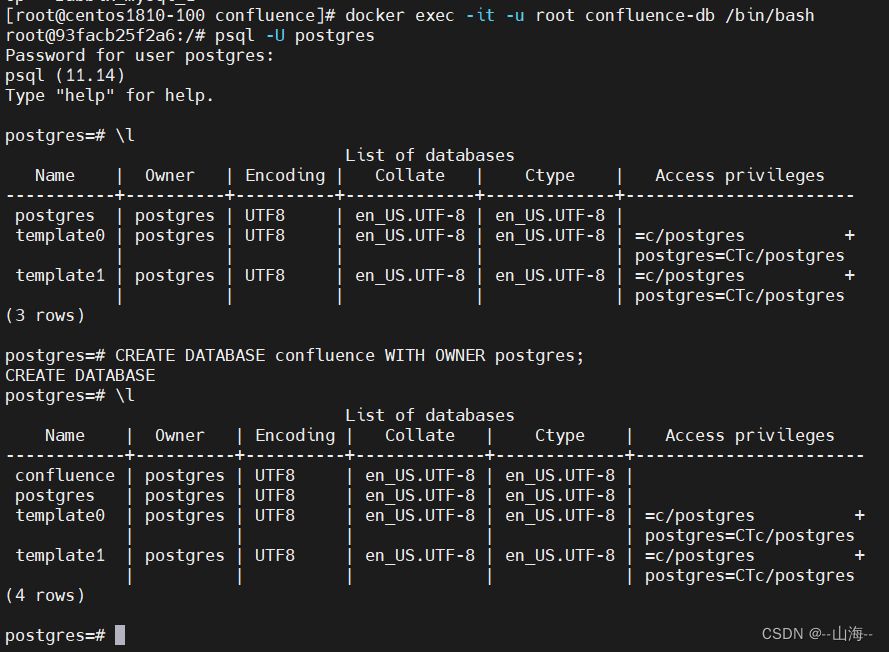Click the CSDN watermark text
Image resolution: width=889 pixels, height=652 pixels.
click(x=817, y=633)
